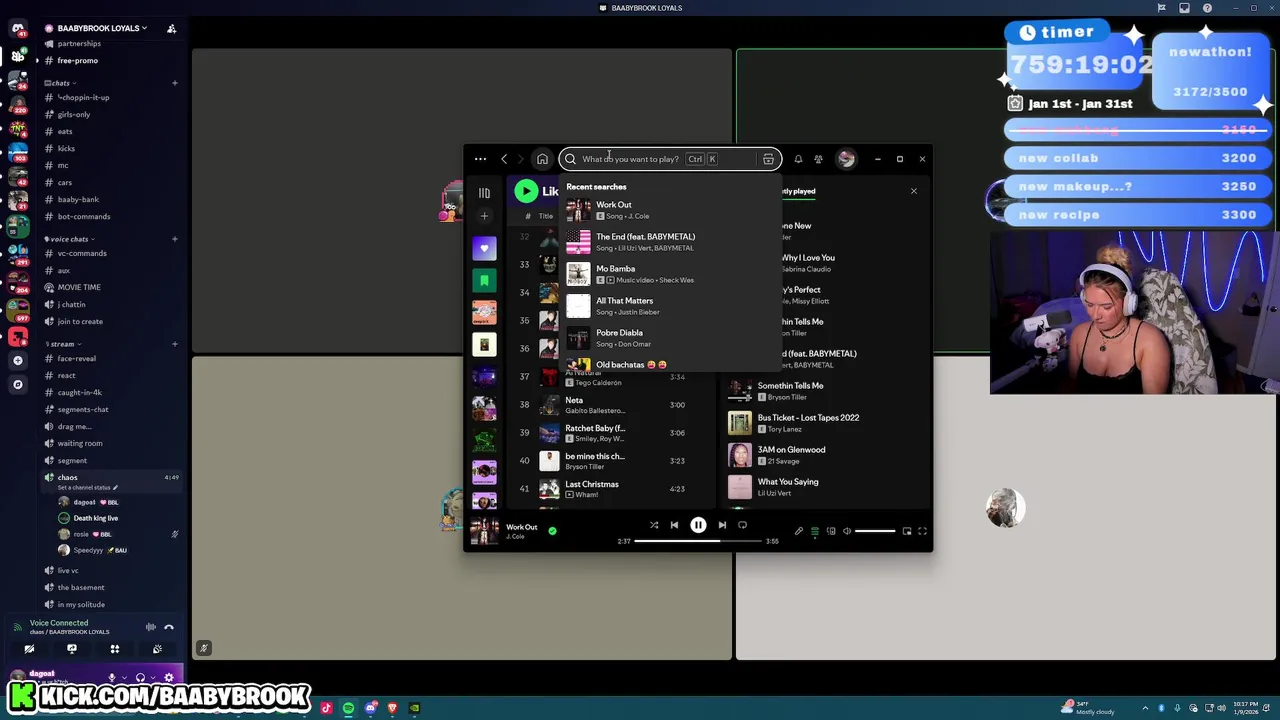Select The End (feat. BABYMETAL) recent search

pos(670,242)
